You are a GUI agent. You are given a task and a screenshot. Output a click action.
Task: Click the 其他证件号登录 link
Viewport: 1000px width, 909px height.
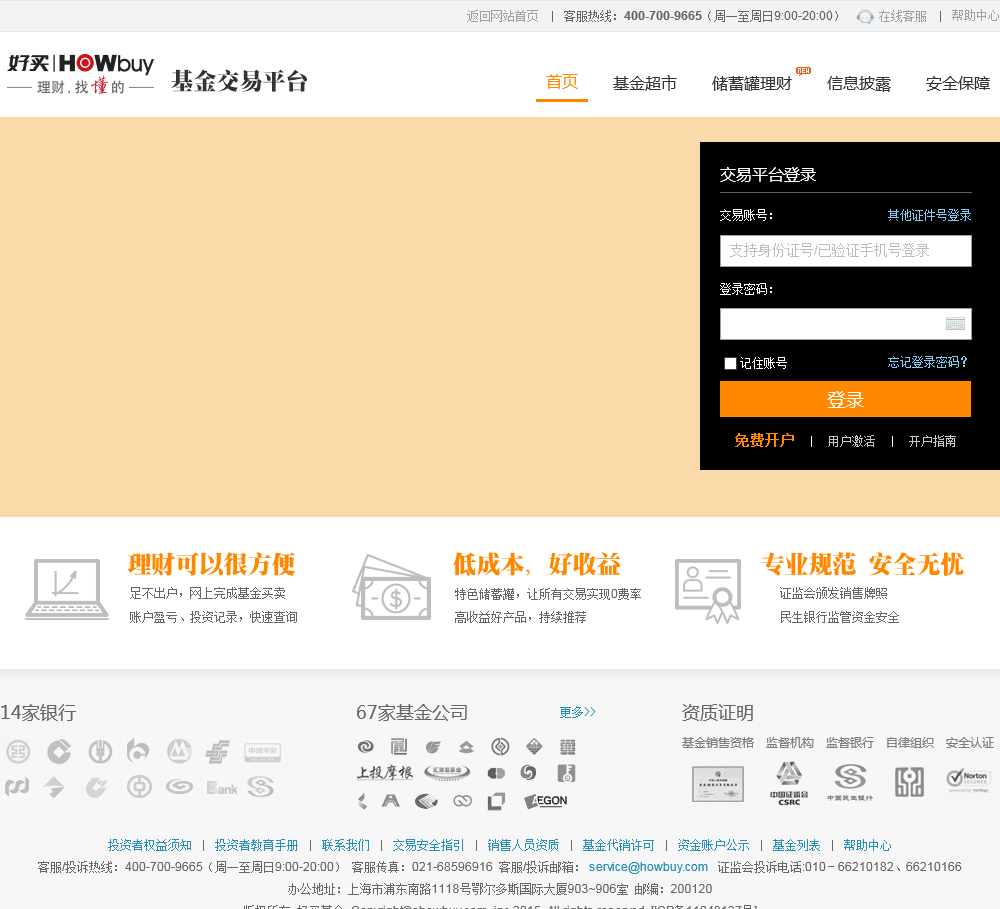pyautogui.click(x=929, y=215)
